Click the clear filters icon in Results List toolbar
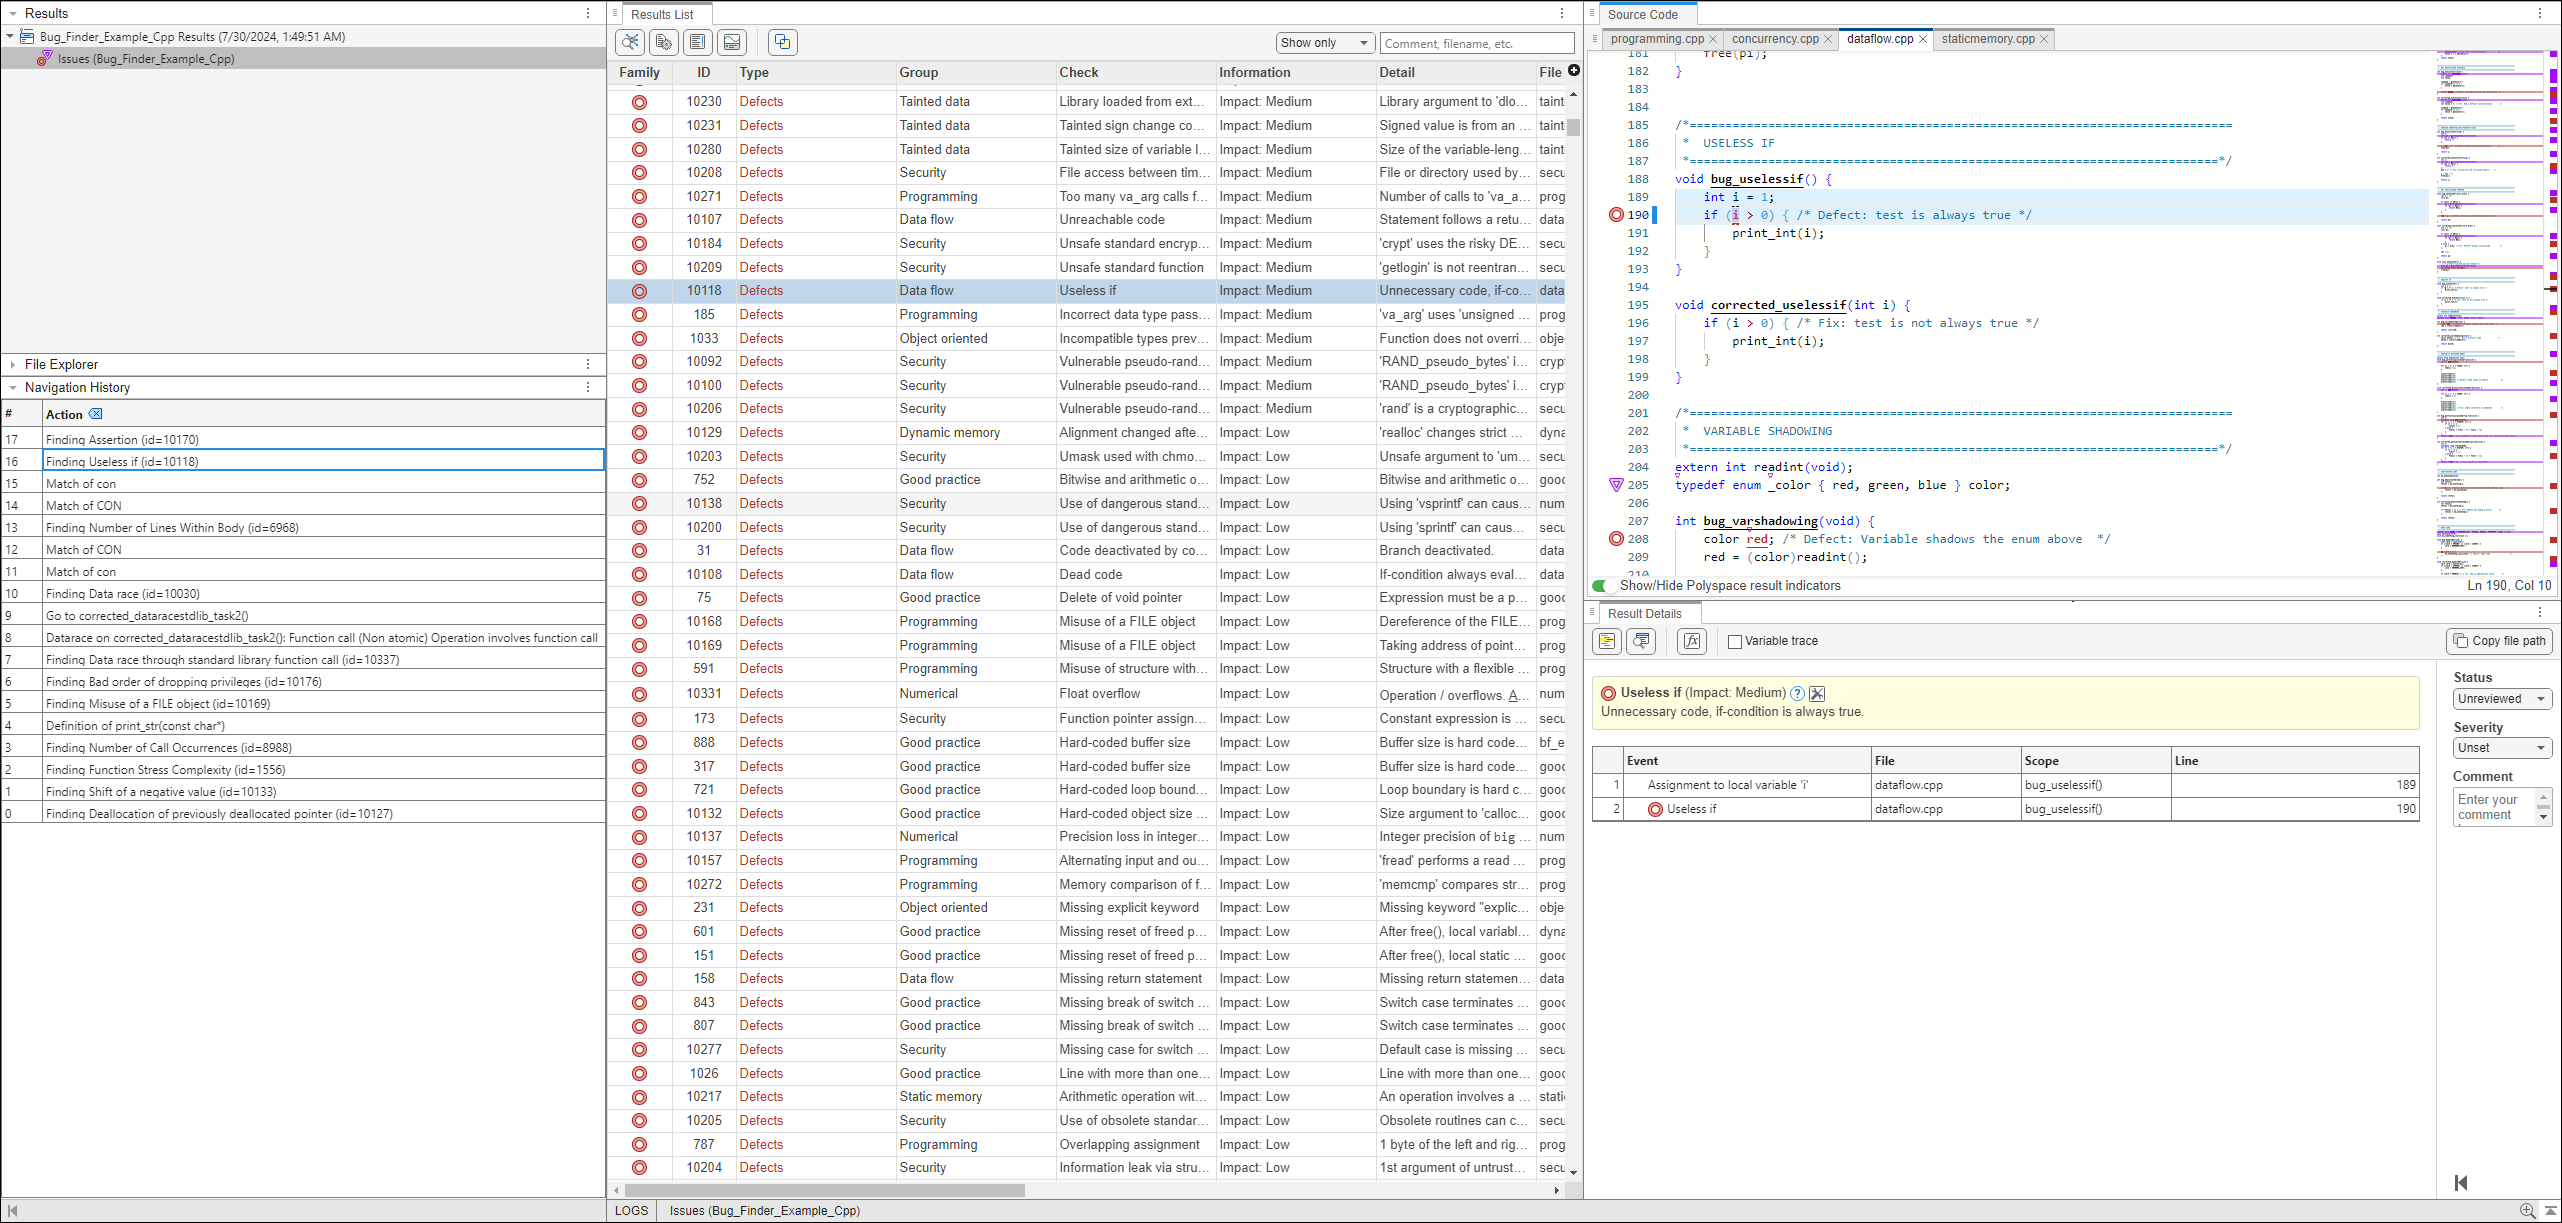 click(630, 42)
